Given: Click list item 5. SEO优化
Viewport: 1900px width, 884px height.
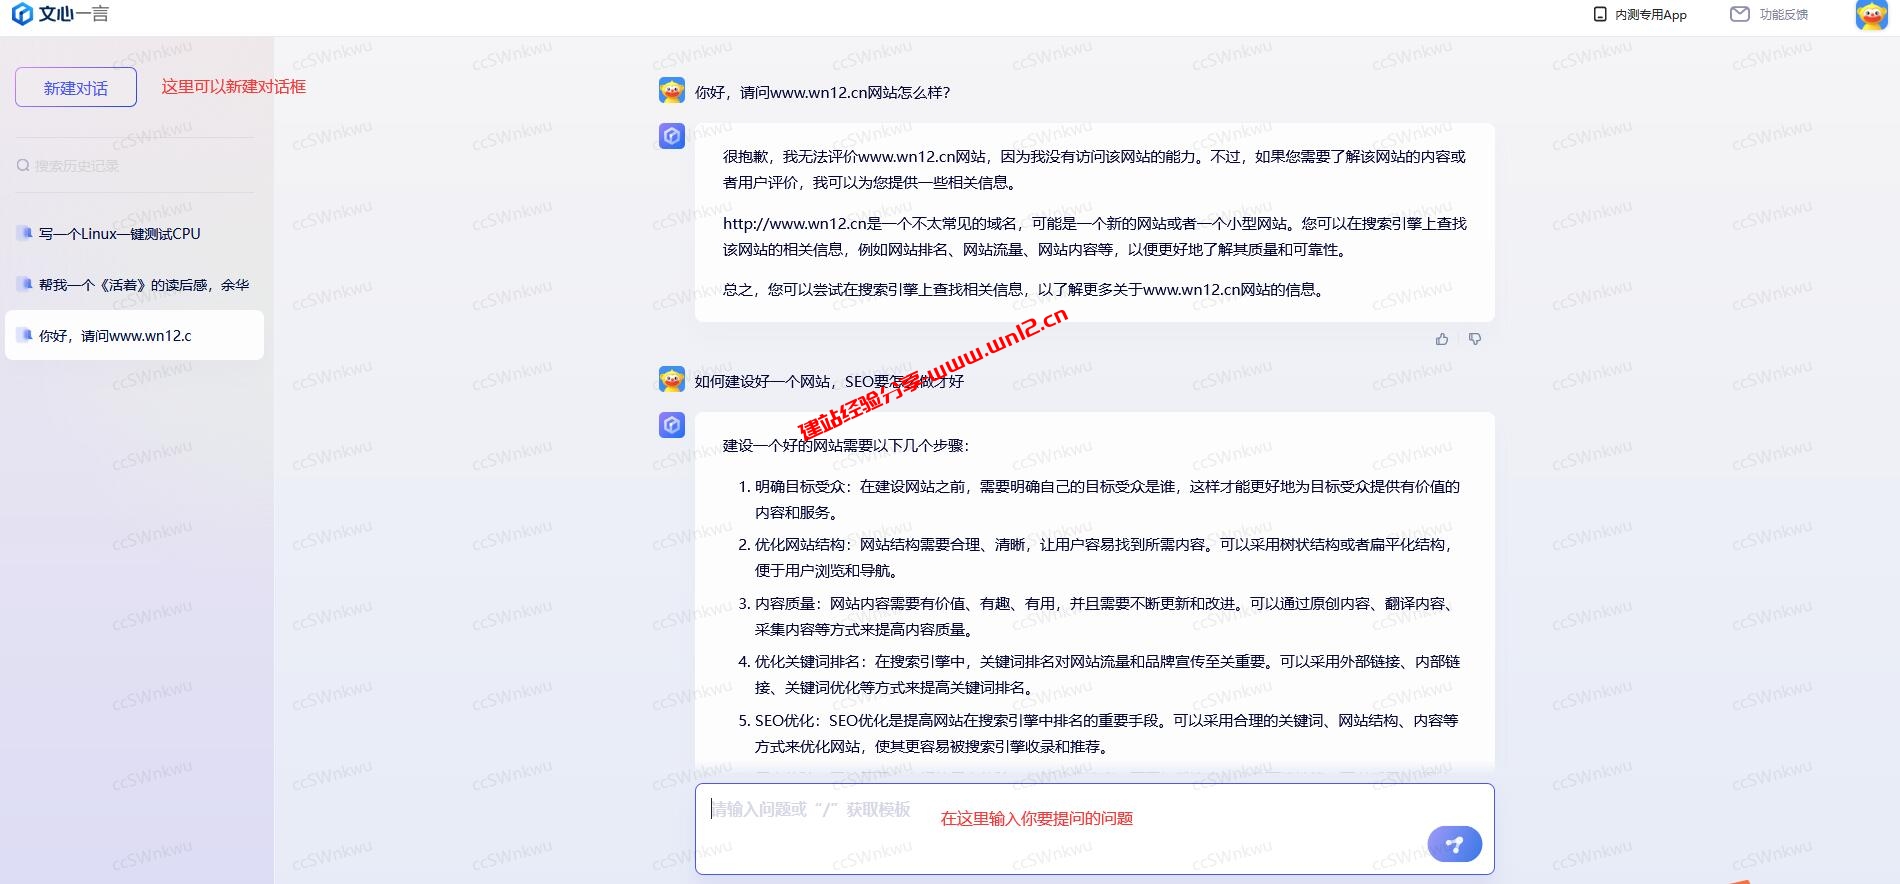Looking at the screenshot, I should point(1098,733).
